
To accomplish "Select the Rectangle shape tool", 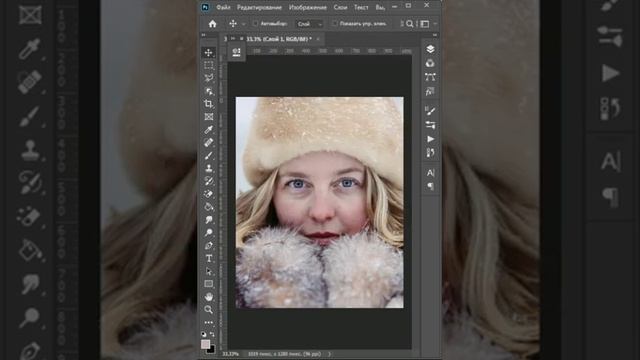I will (209, 284).
